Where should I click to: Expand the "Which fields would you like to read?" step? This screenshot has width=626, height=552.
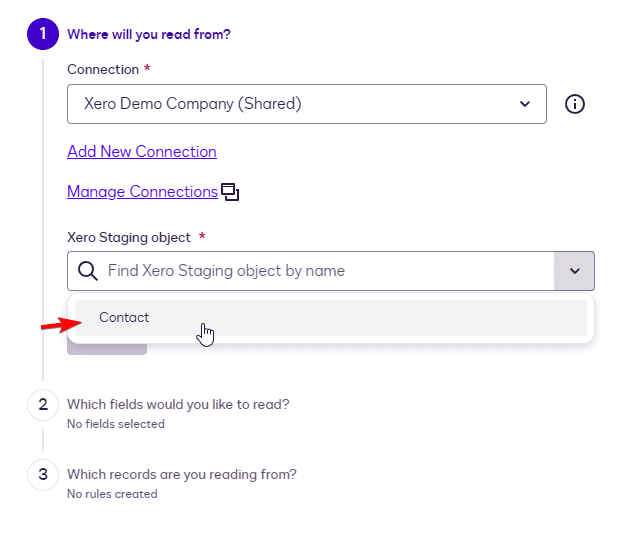(x=178, y=405)
